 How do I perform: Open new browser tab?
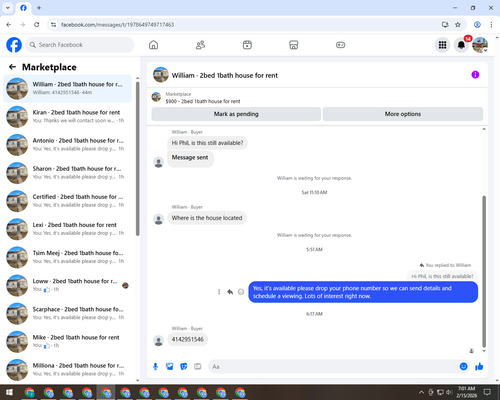coord(39,8)
